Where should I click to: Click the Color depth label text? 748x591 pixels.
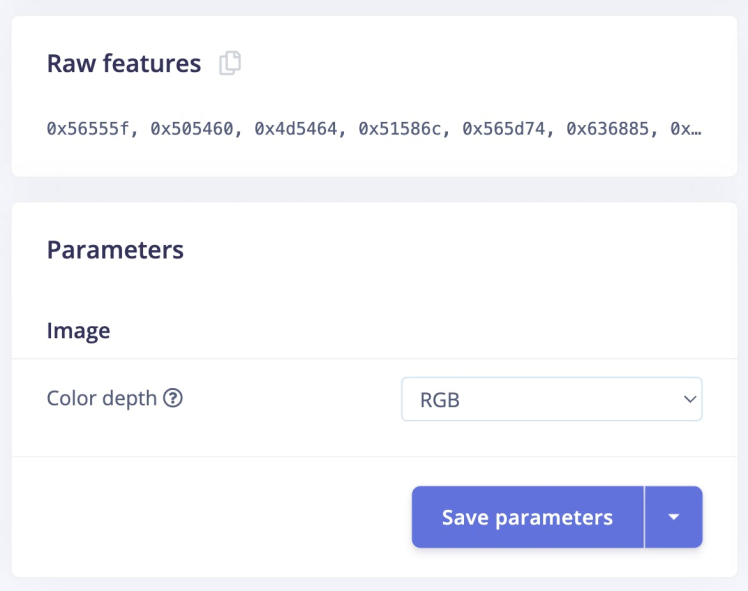click(x=101, y=398)
